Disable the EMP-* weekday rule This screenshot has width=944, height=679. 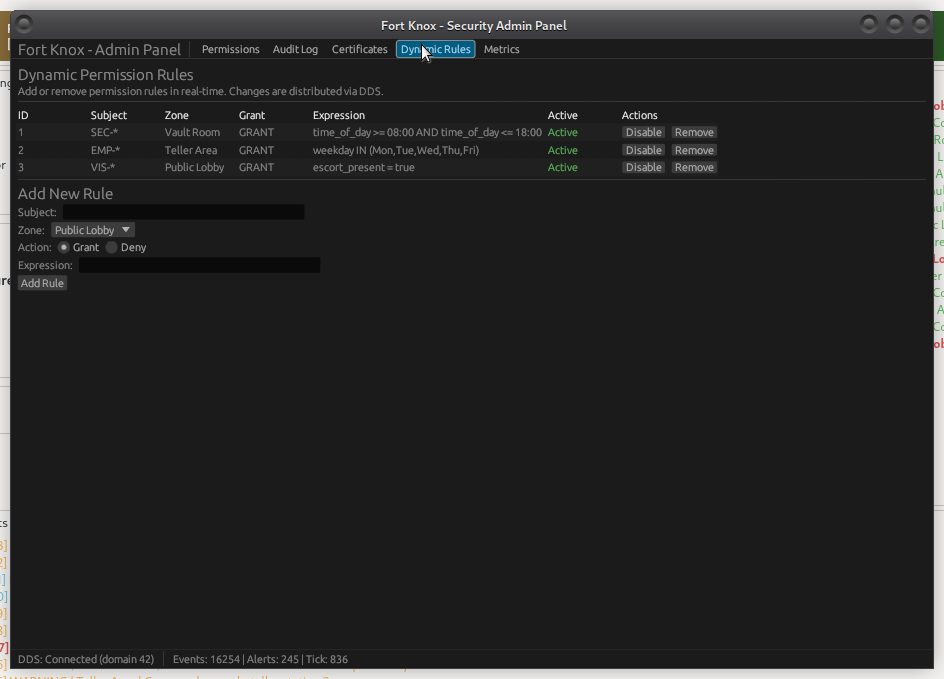coord(643,150)
